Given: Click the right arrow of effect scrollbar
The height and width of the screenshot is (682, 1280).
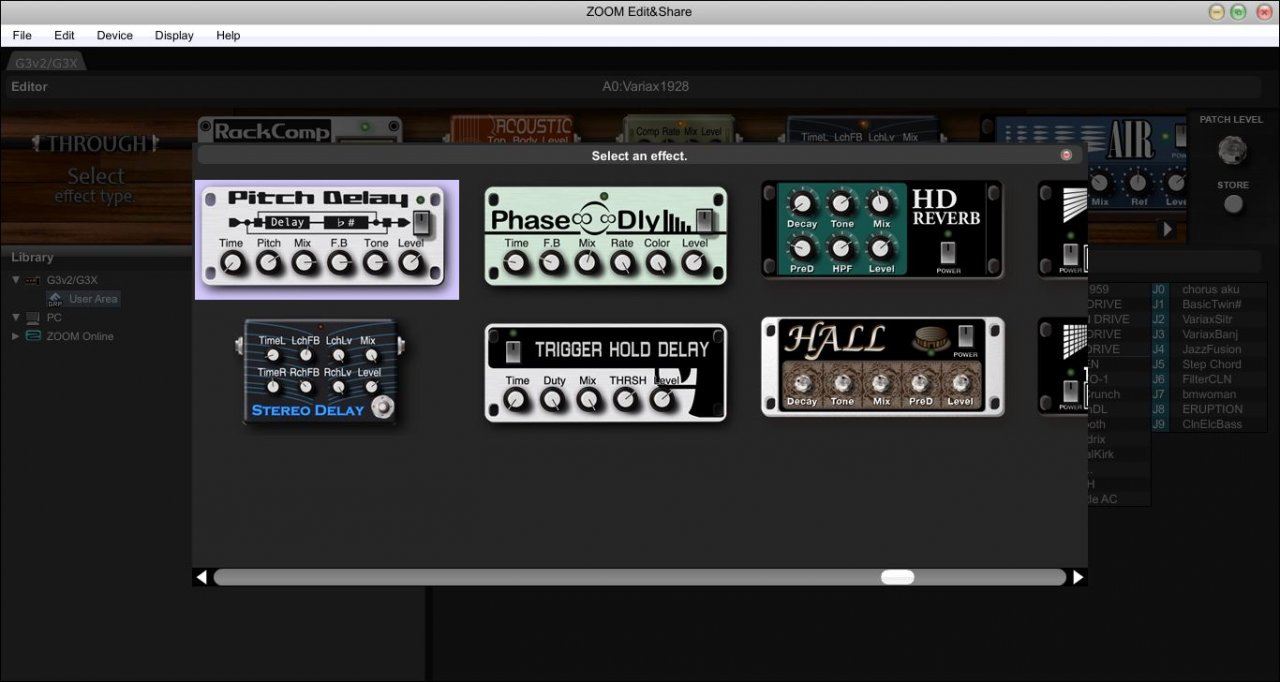Looking at the screenshot, I should coord(1078,577).
